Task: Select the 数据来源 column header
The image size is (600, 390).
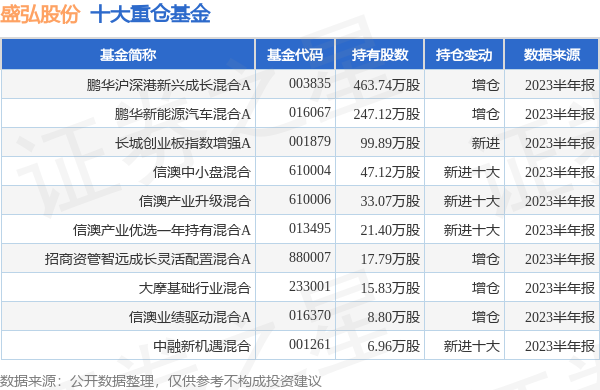Action: pyautogui.click(x=552, y=55)
